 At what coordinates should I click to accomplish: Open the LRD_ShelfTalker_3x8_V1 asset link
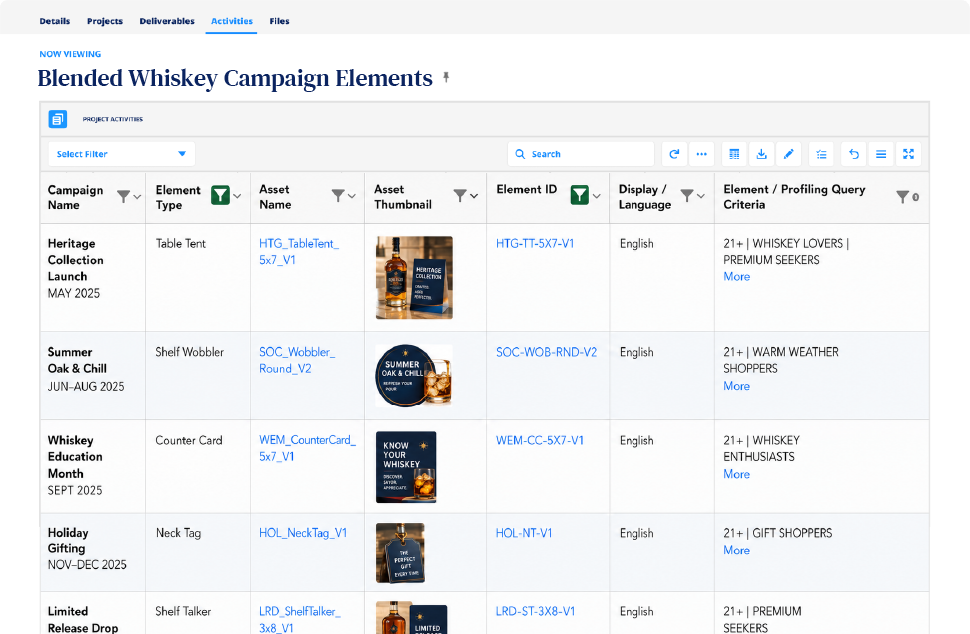(300, 619)
